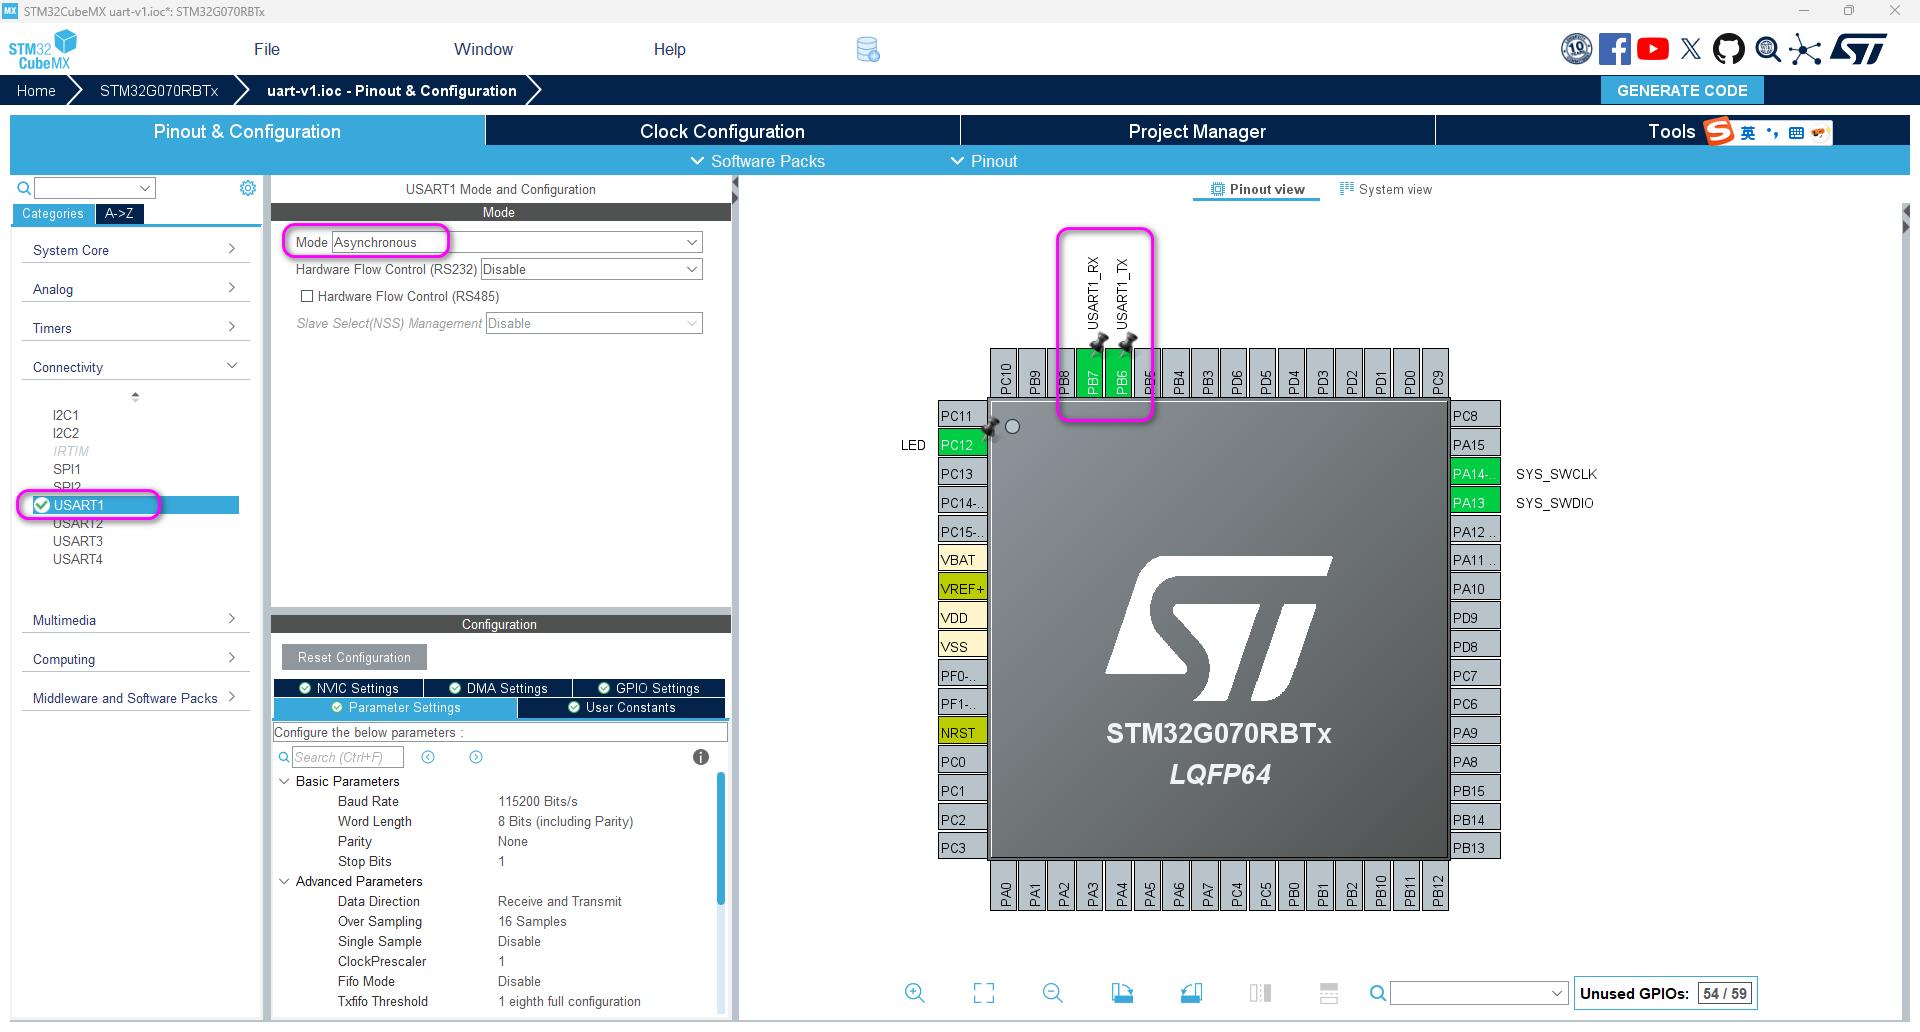Click the Reset Configuration button
1920x1032 pixels.
354,657
